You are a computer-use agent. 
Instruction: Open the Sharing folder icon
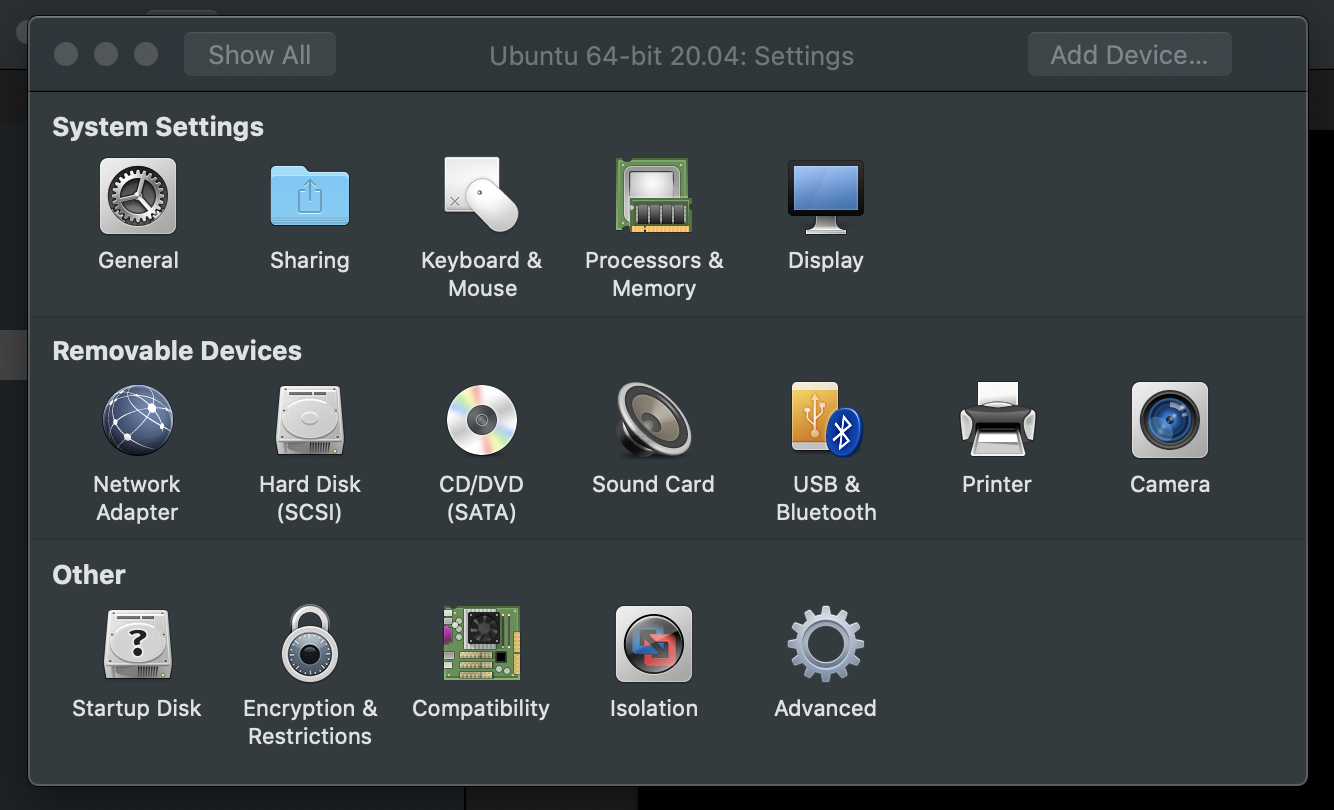coord(310,196)
